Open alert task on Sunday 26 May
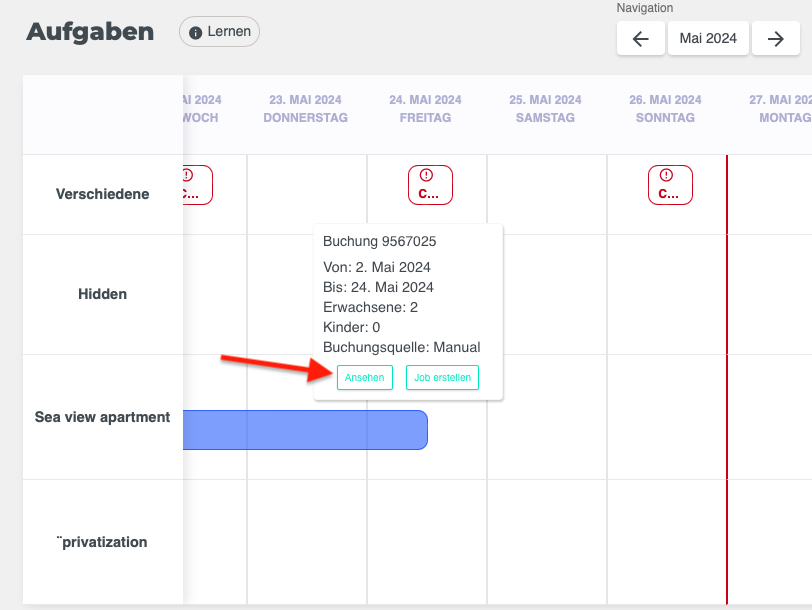Image resolution: width=812 pixels, height=610 pixels. [x=670, y=185]
